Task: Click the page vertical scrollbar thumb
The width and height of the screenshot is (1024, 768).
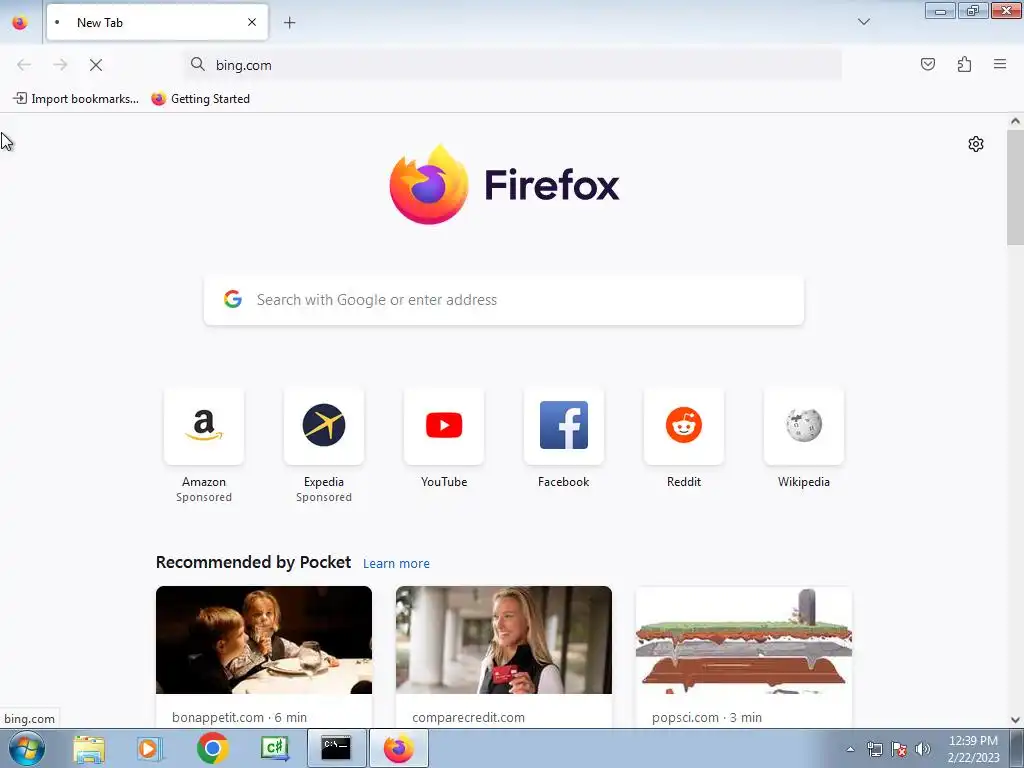Action: [x=1015, y=187]
